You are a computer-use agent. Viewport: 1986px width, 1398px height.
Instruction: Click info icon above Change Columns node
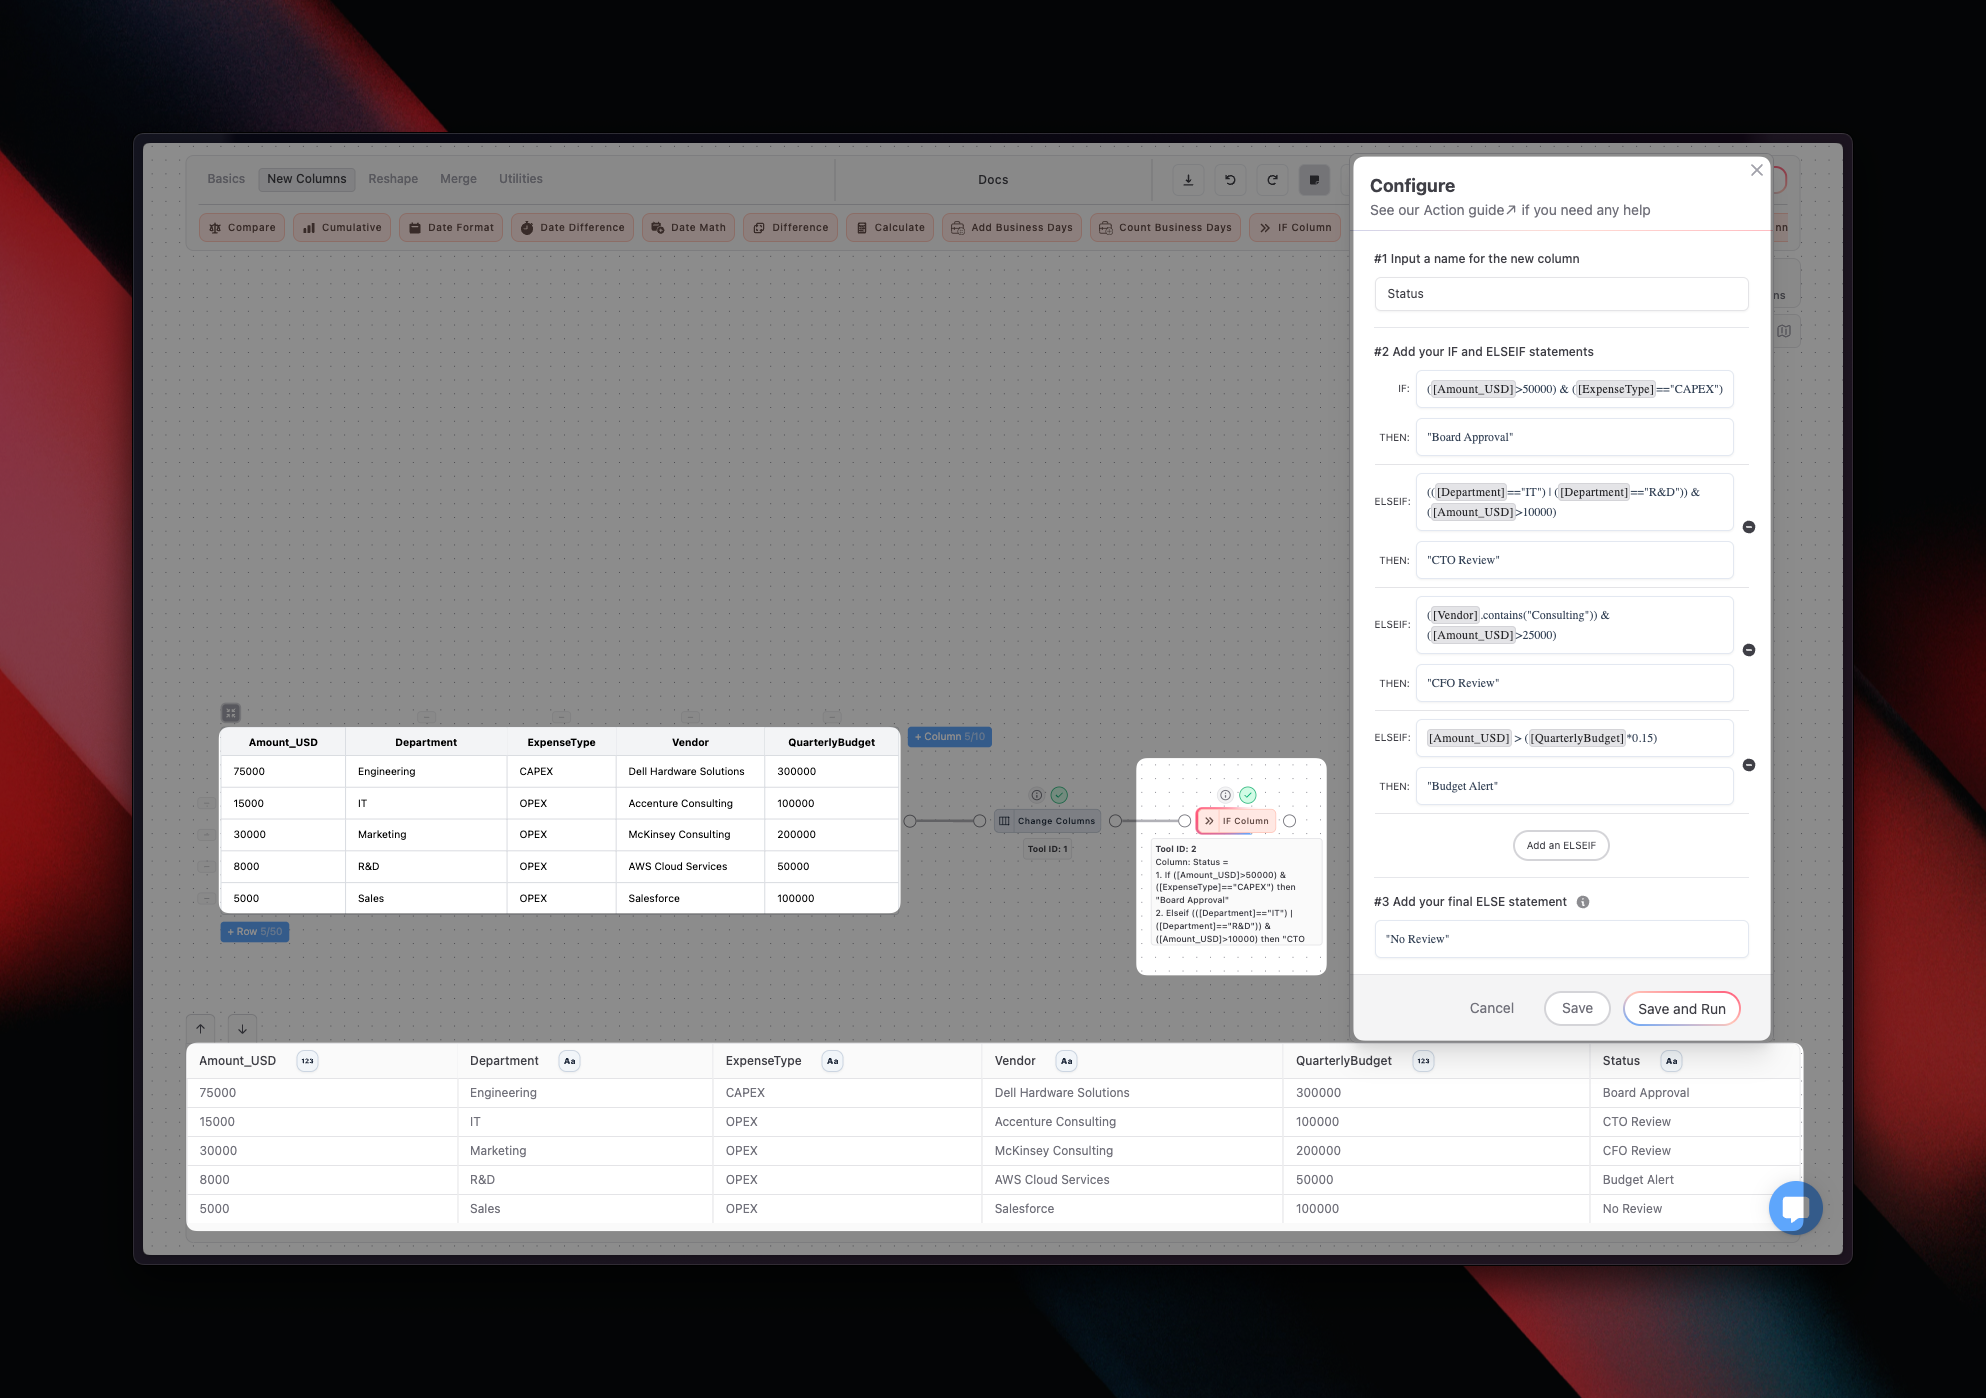click(x=1037, y=795)
